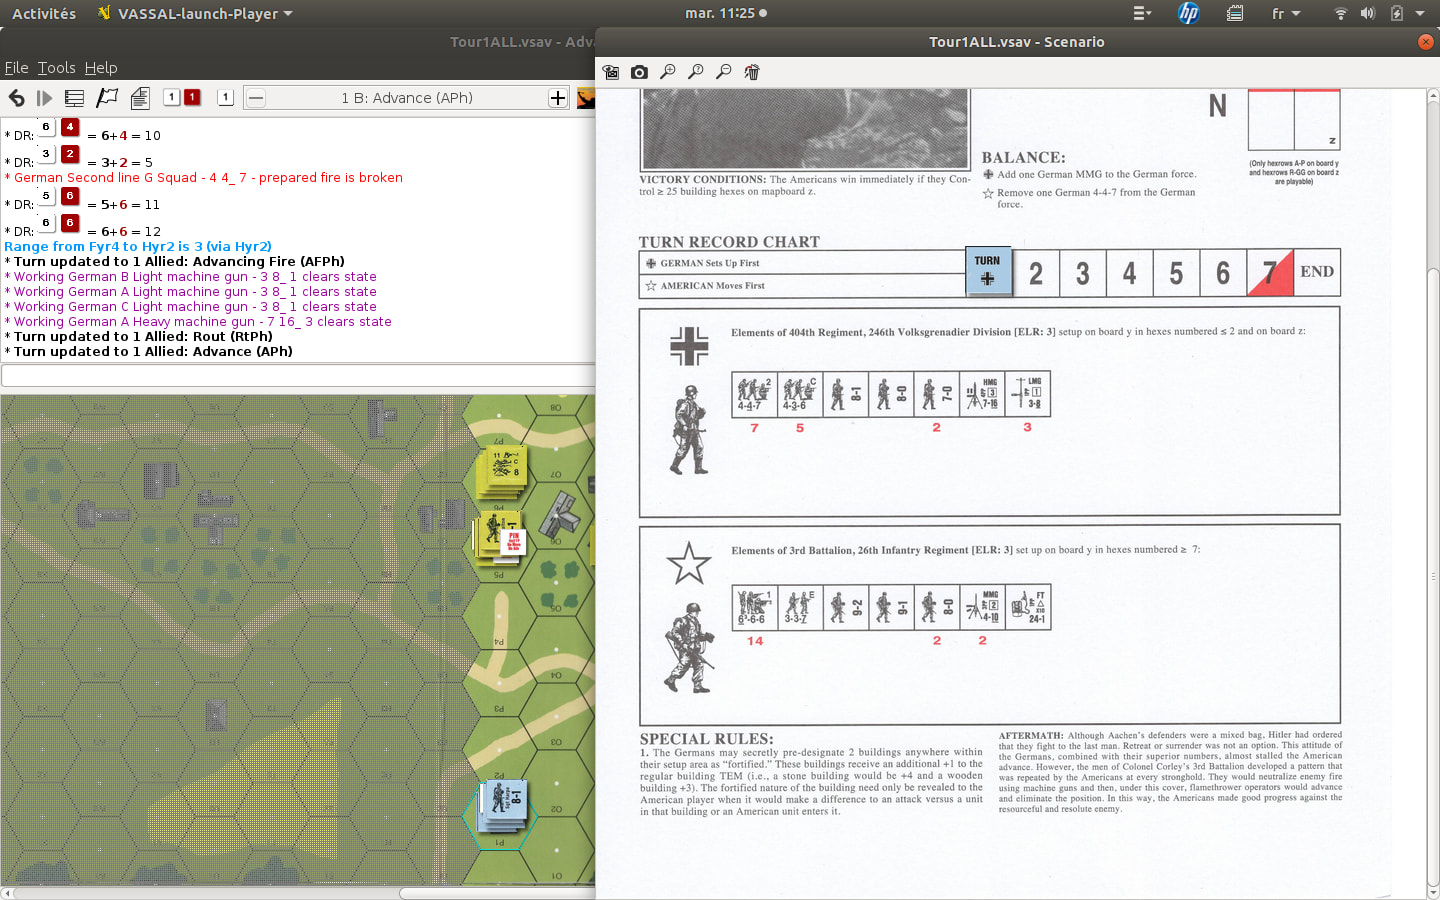Click turn 5 box on Turn Record Chart
Viewport: 1440px width, 900px height.
click(x=1177, y=273)
